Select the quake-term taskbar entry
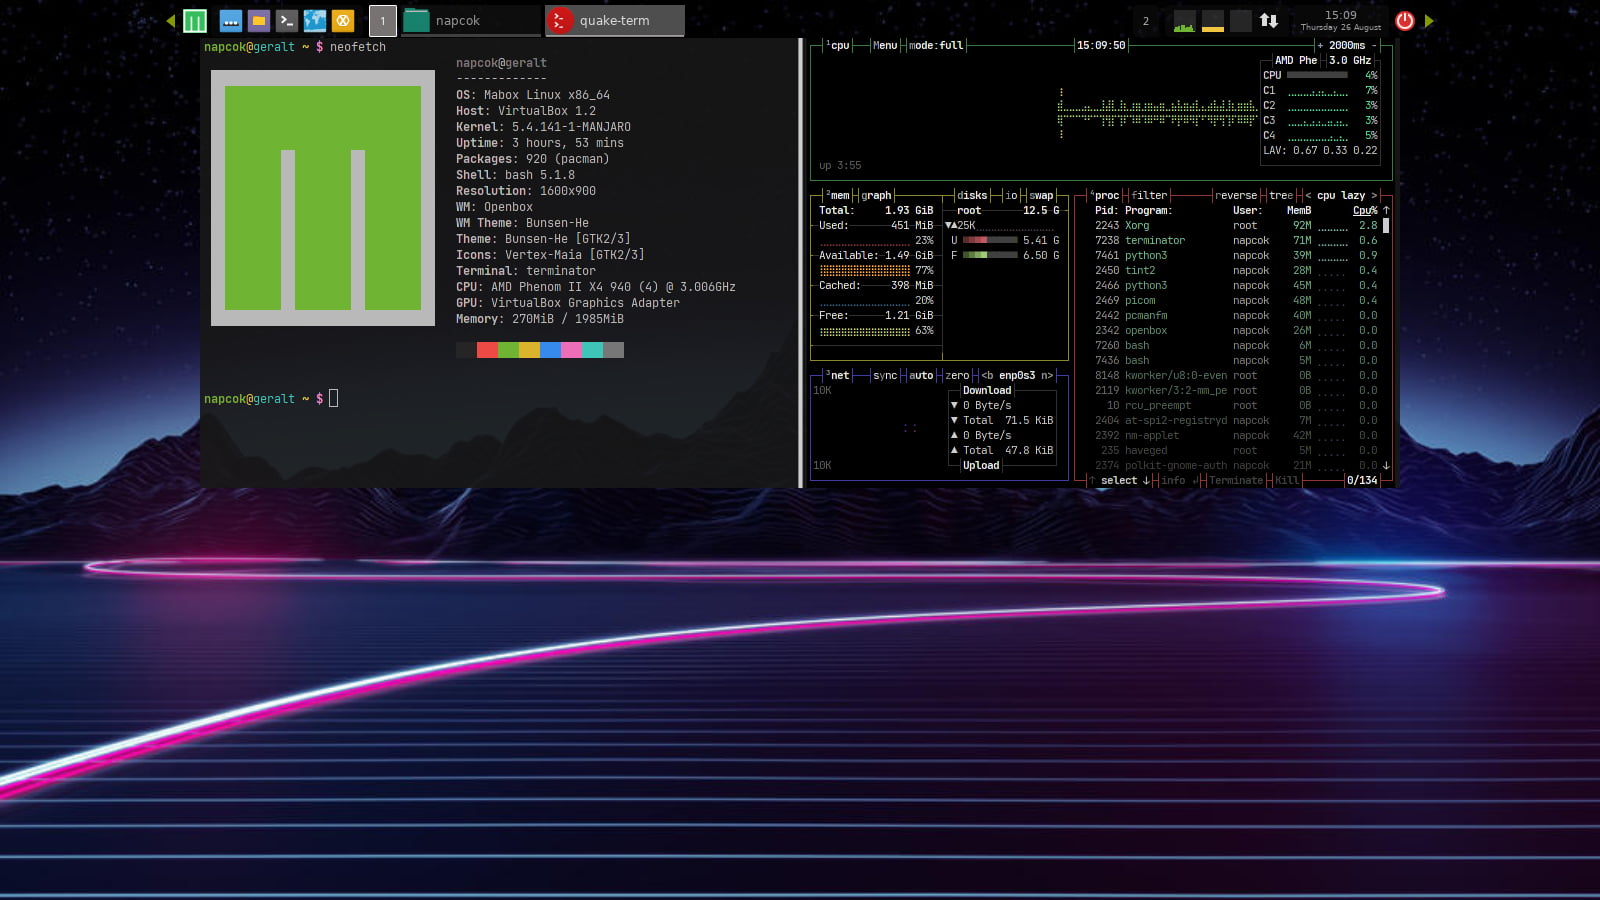This screenshot has height=900, width=1600. (615, 20)
